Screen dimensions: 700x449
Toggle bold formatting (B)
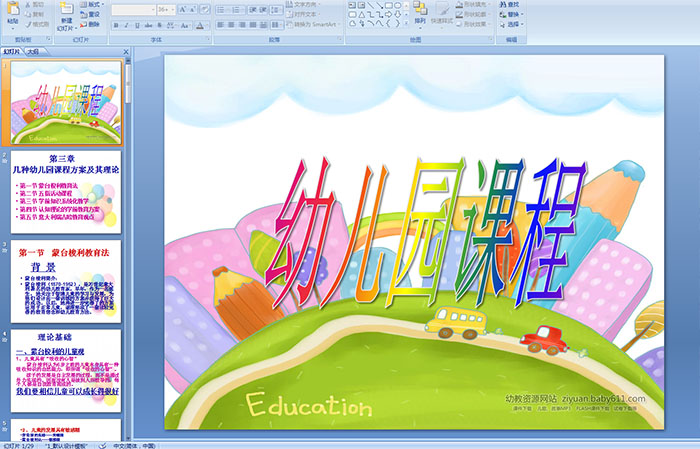coord(116,25)
